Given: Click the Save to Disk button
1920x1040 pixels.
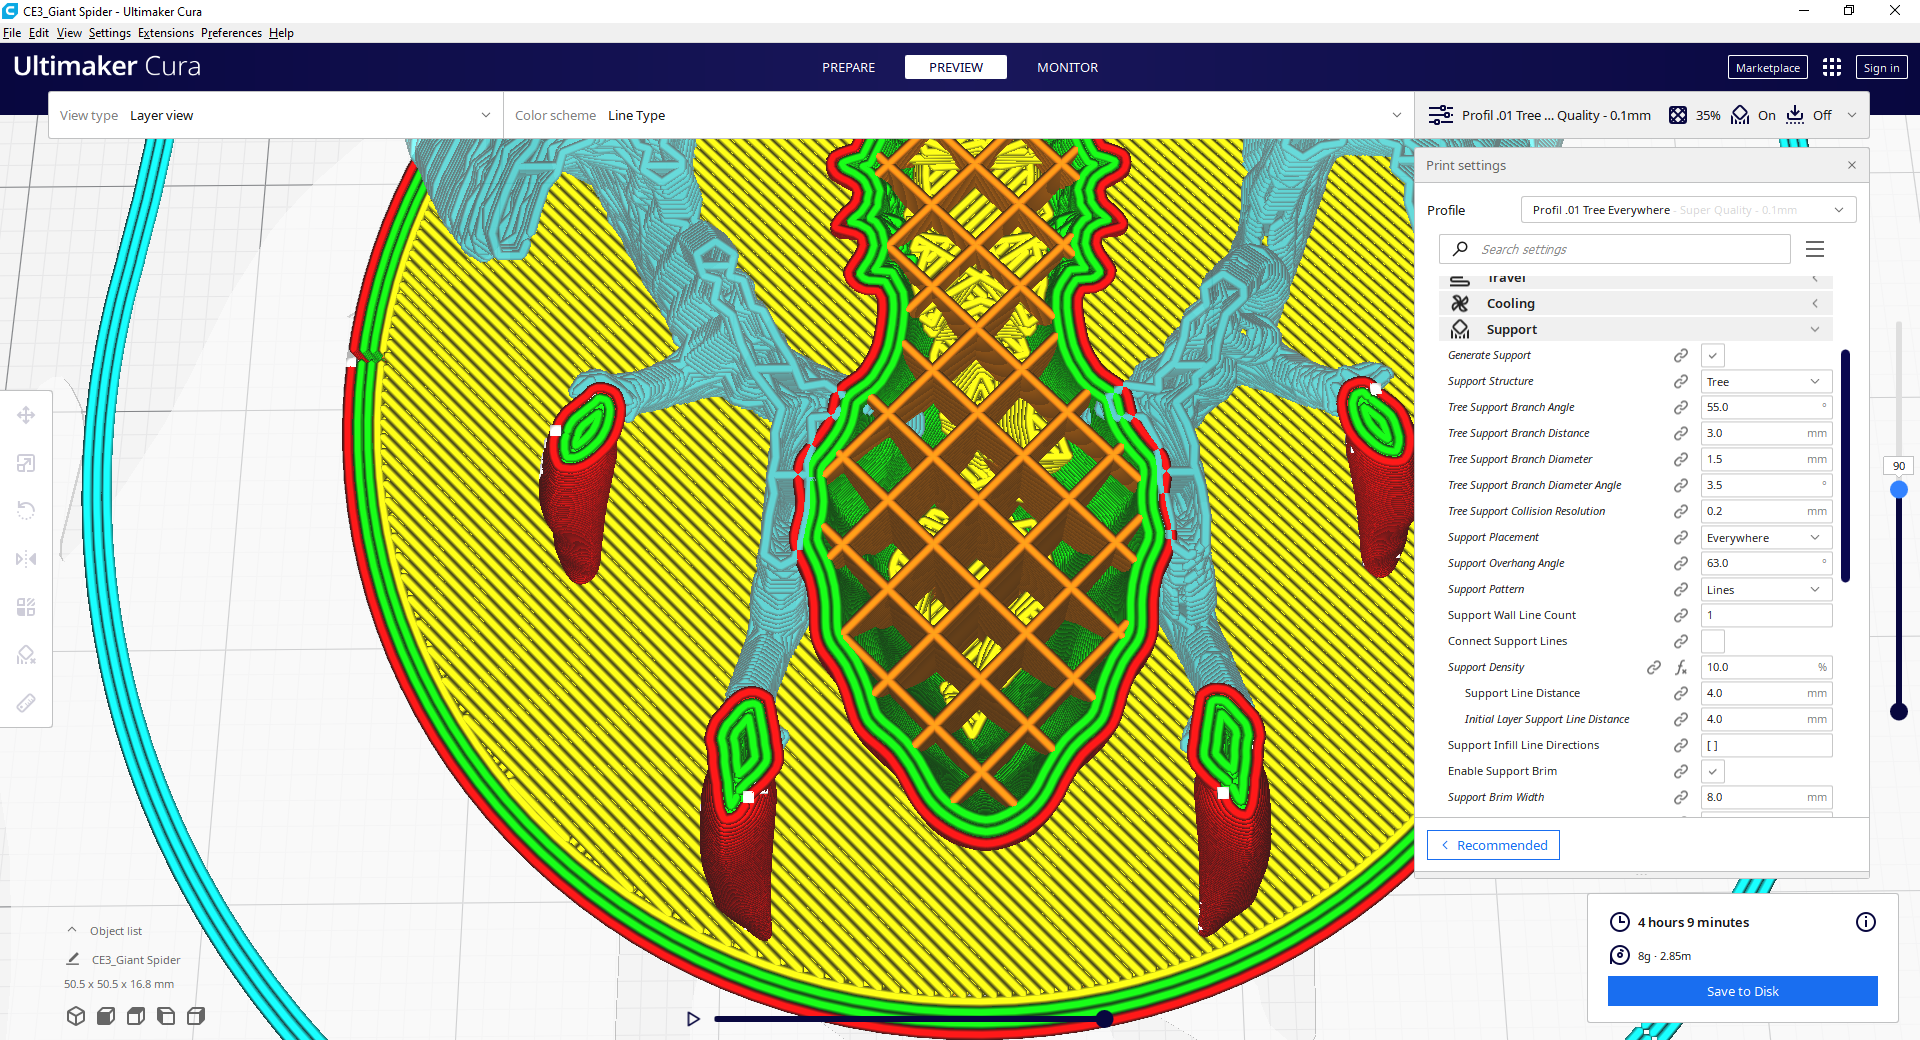Looking at the screenshot, I should click(1742, 991).
